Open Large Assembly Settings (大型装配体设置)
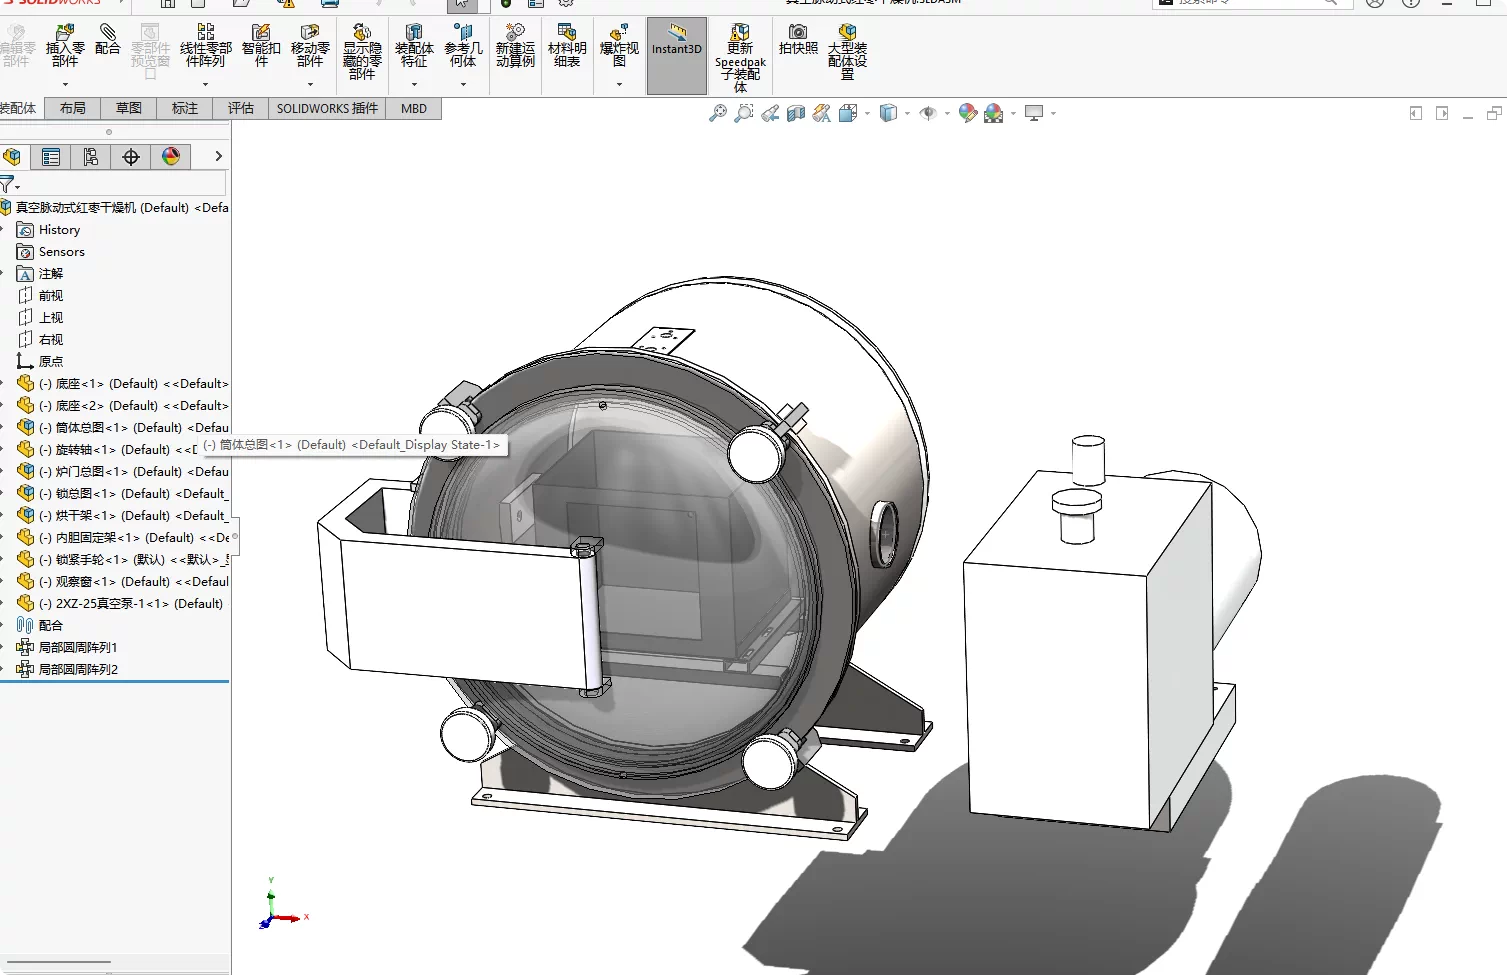1507x975 pixels. pos(847,52)
